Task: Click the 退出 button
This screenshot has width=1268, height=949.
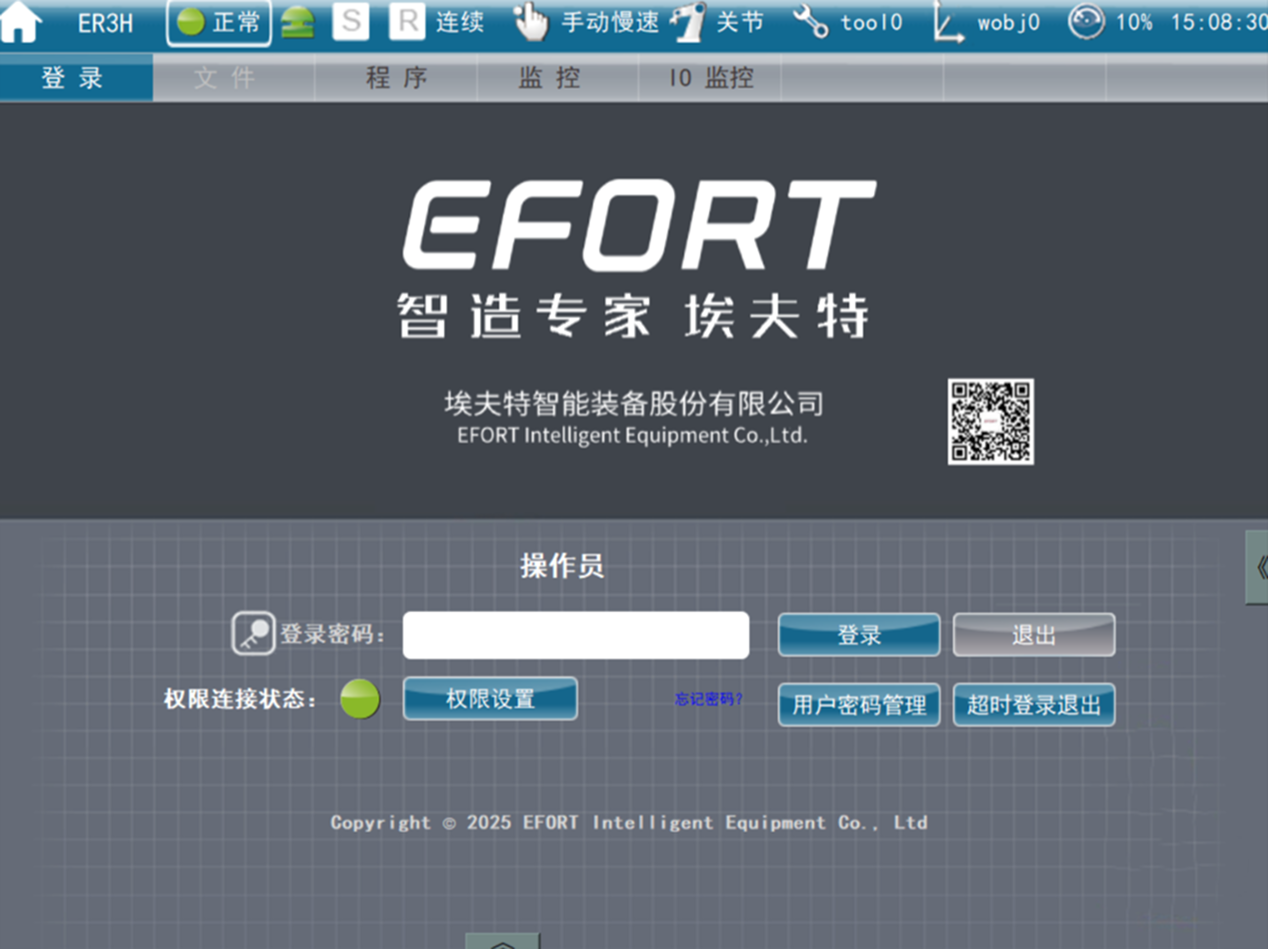Action: pos(1034,635)
